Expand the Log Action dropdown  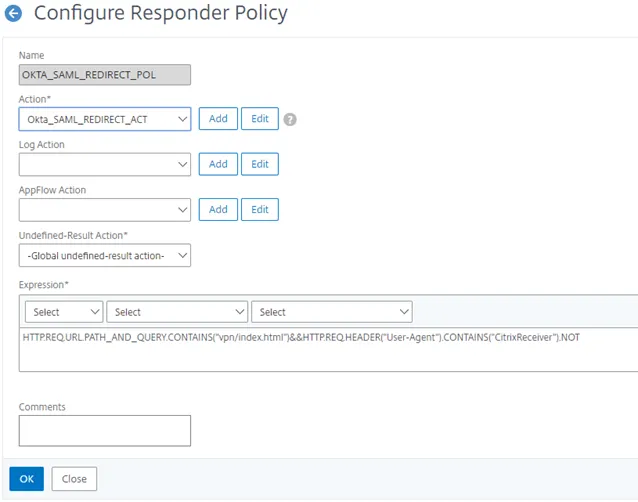pyautogui.click(x=104, y=164)
